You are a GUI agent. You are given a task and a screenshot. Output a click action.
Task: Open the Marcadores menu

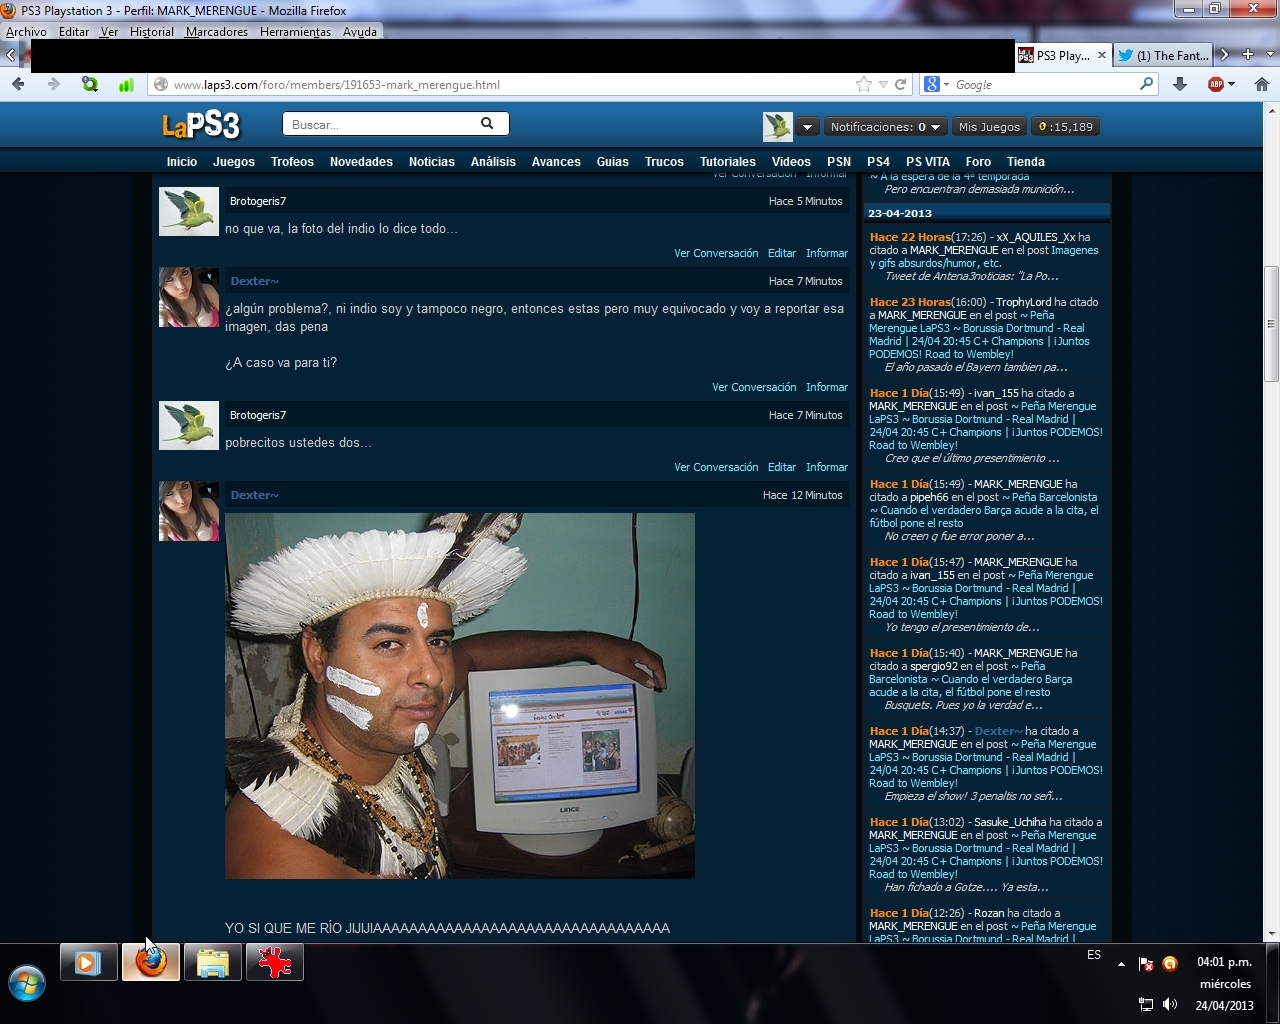click(217, 32)
